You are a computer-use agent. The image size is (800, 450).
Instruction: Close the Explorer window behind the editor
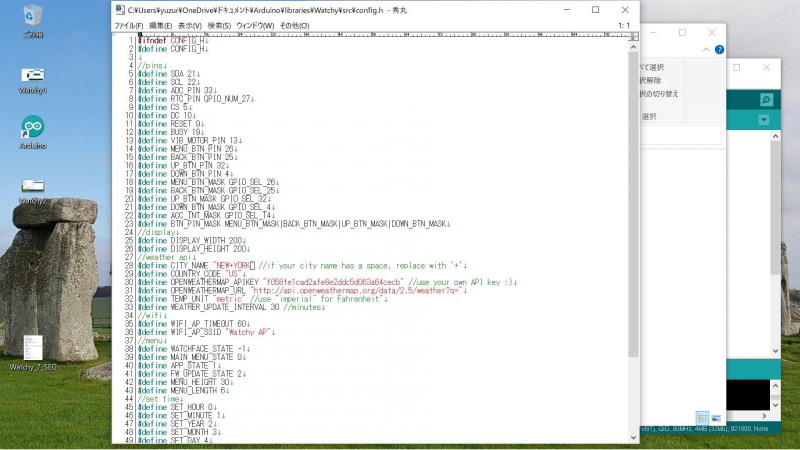coord(712,33)
